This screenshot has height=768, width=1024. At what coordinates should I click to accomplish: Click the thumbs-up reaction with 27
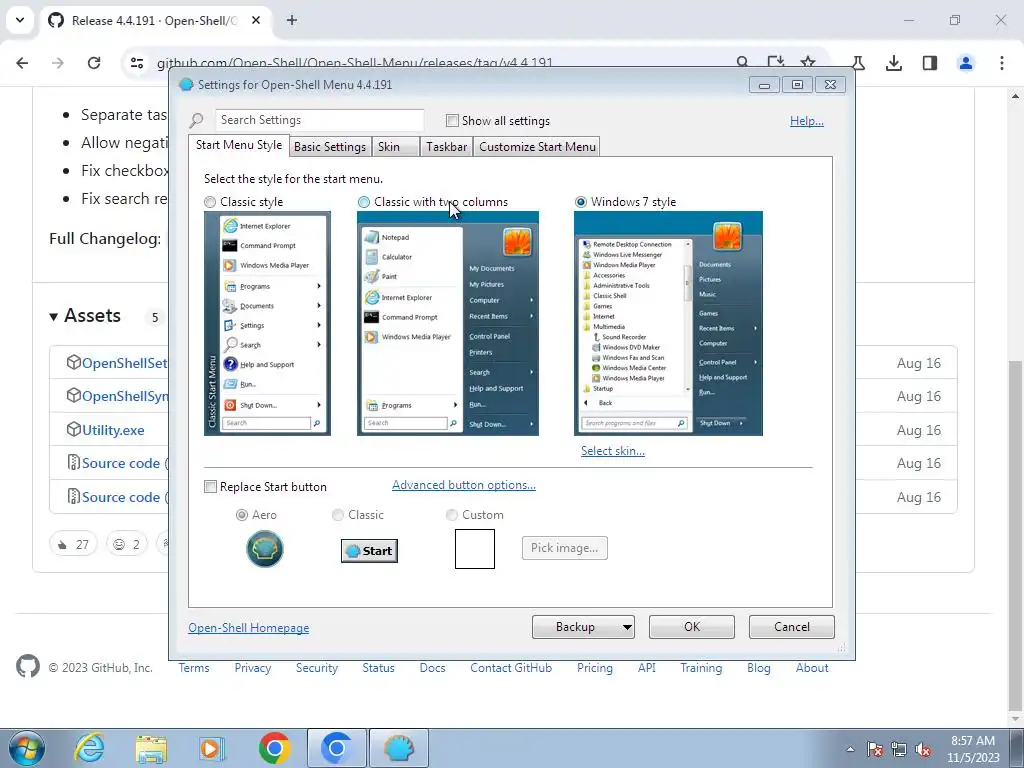click(x=73, y=544)
